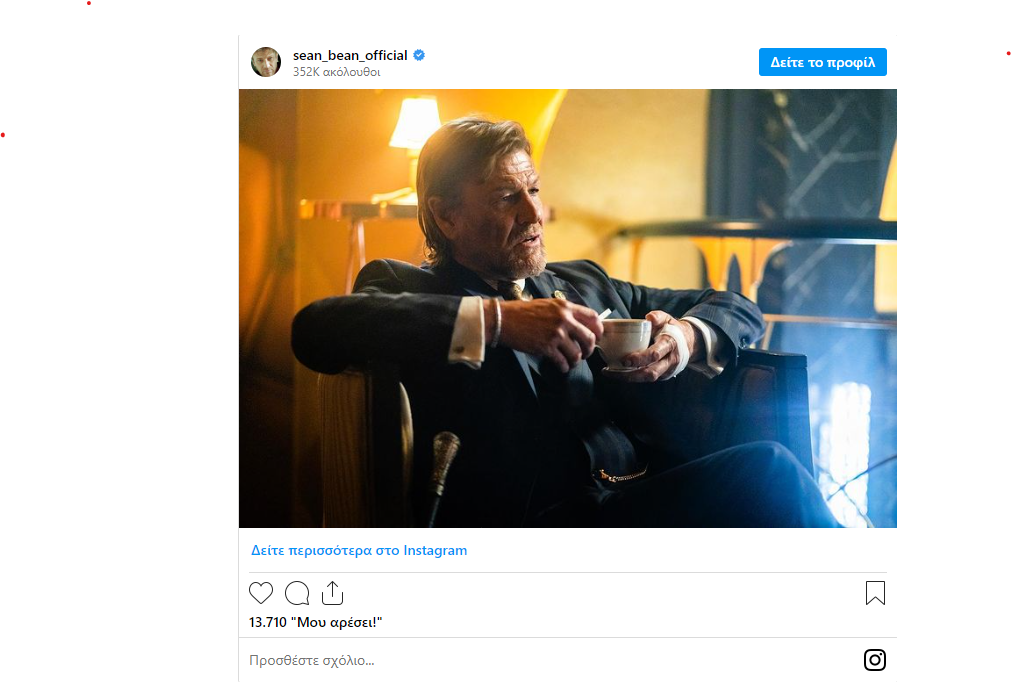Save the post with the bookmark icon

tap(875, 593)
